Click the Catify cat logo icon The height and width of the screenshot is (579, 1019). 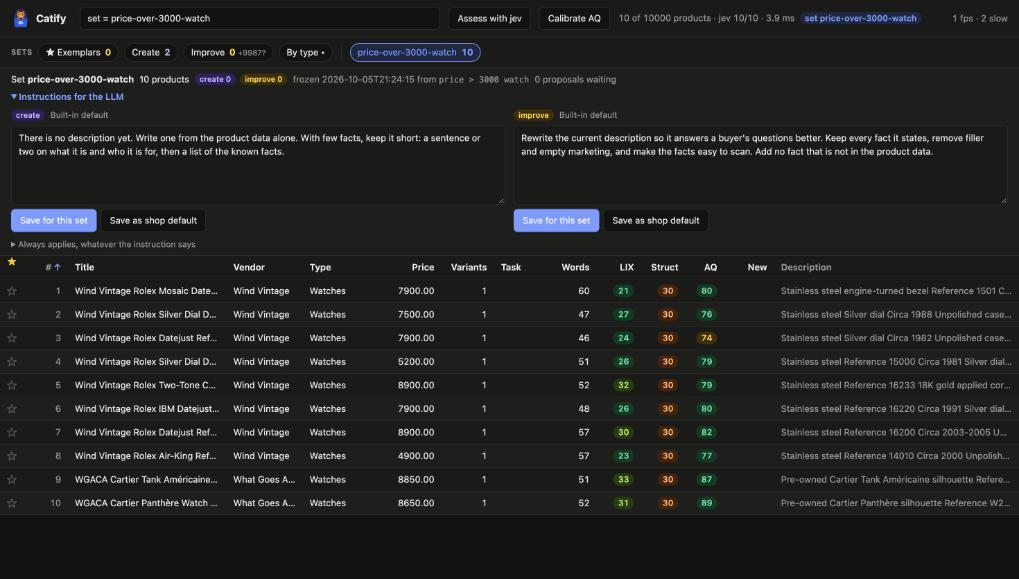tap(21, 18)
